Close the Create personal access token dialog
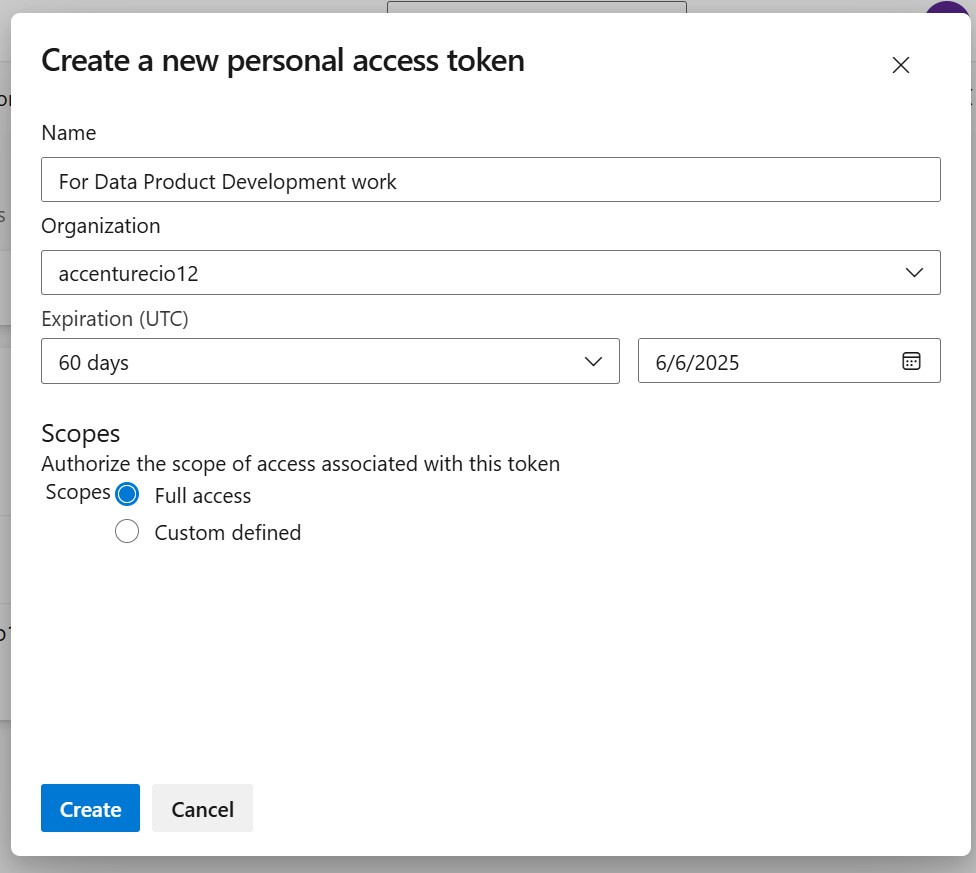This screenshot has height=873, width=976. 899,64
